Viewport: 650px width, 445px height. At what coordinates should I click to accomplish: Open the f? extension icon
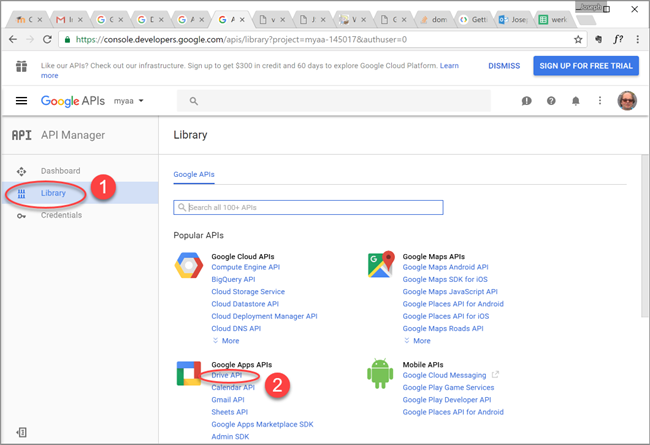tap(618, 39)
